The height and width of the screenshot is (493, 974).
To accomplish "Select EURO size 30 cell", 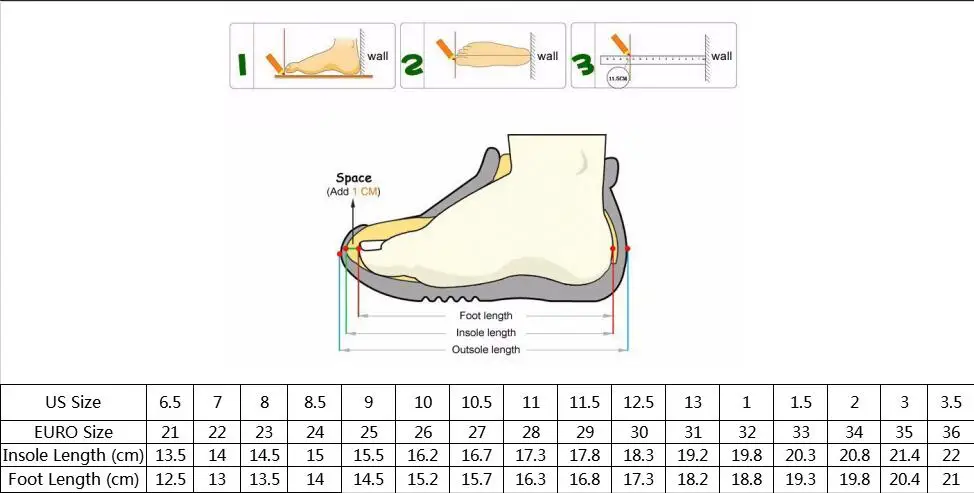I will [639, 432].
